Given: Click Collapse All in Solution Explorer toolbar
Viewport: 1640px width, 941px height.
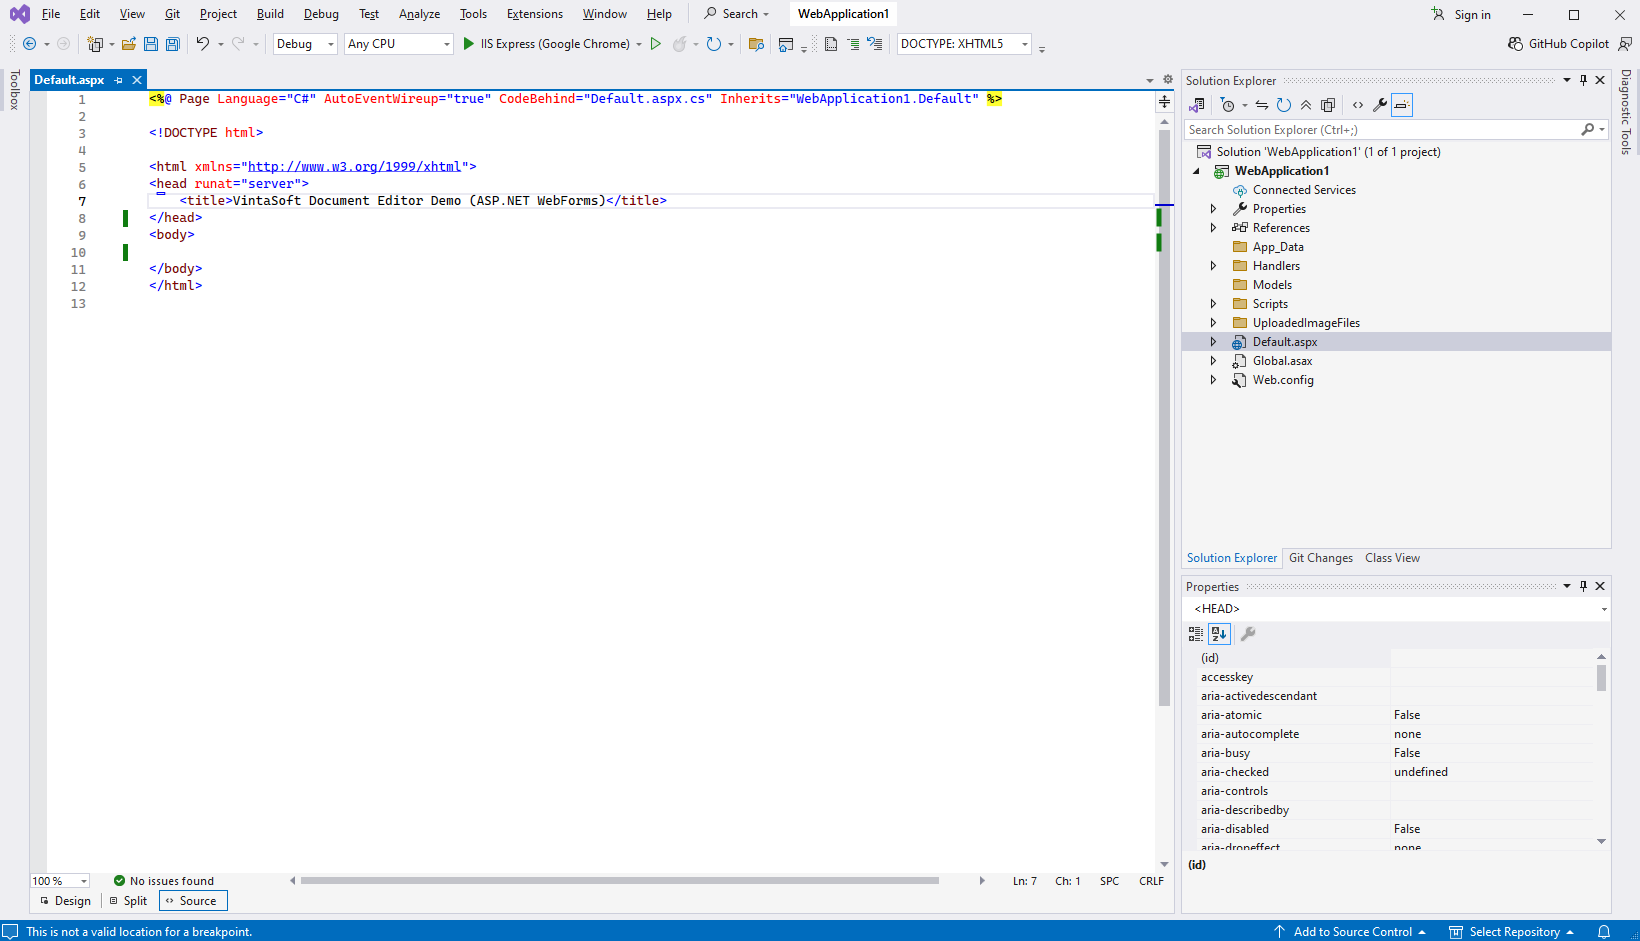Looking at the screenshot, I should click(1306, 105).
